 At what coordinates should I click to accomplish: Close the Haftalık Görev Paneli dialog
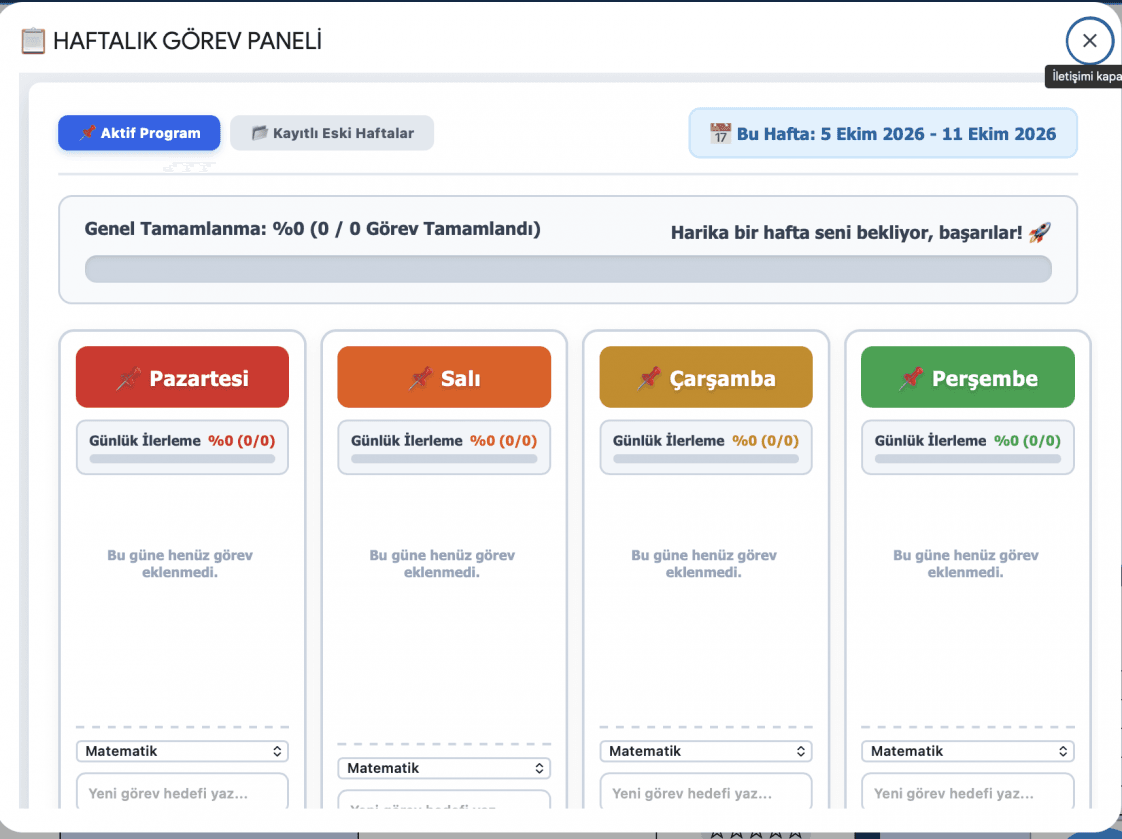pos(1089,41)
